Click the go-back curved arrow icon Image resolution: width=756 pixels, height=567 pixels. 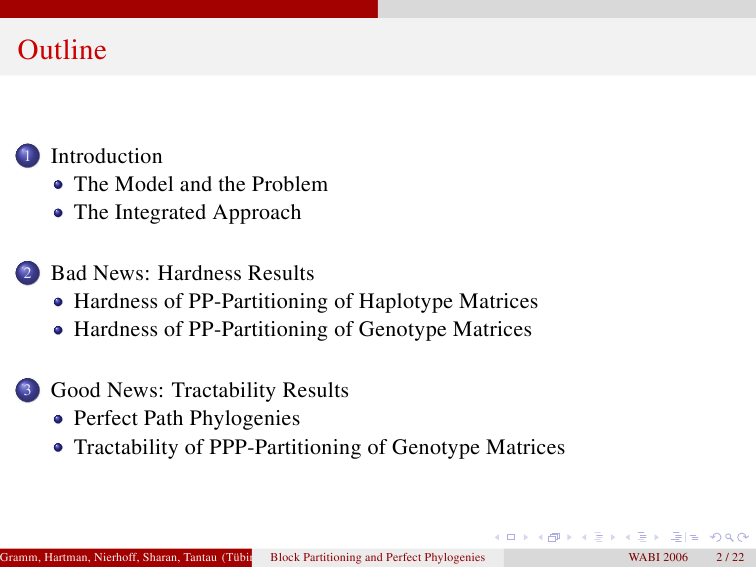tap(716, 537)
